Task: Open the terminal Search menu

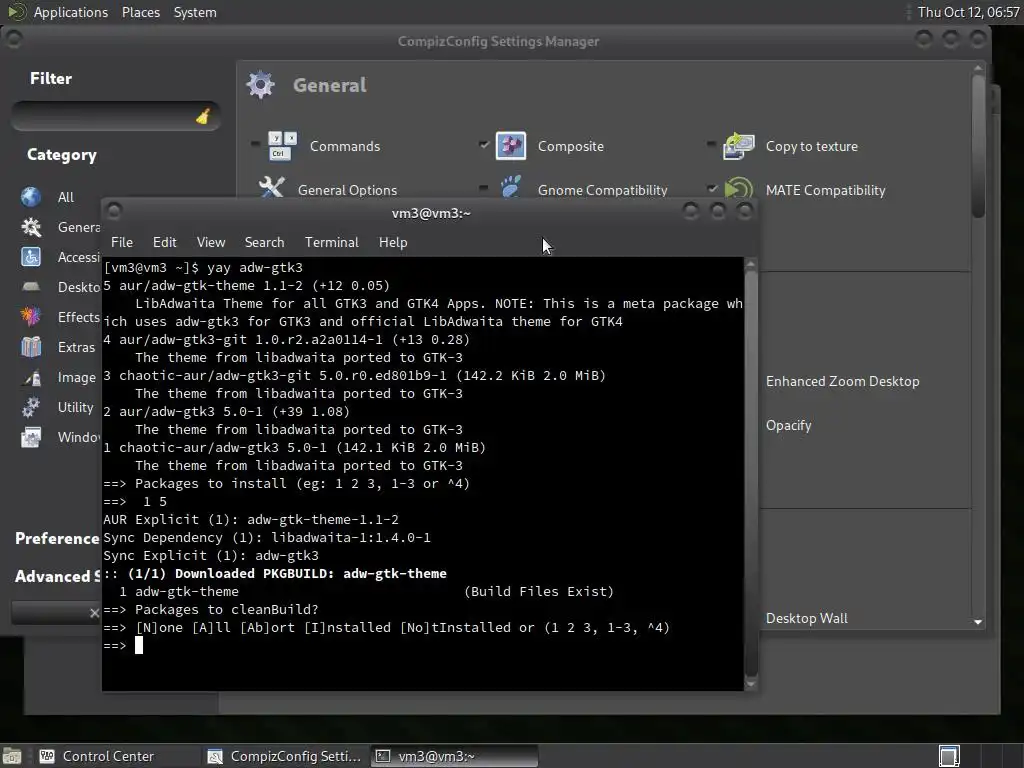Action: (x=264, y=242)
